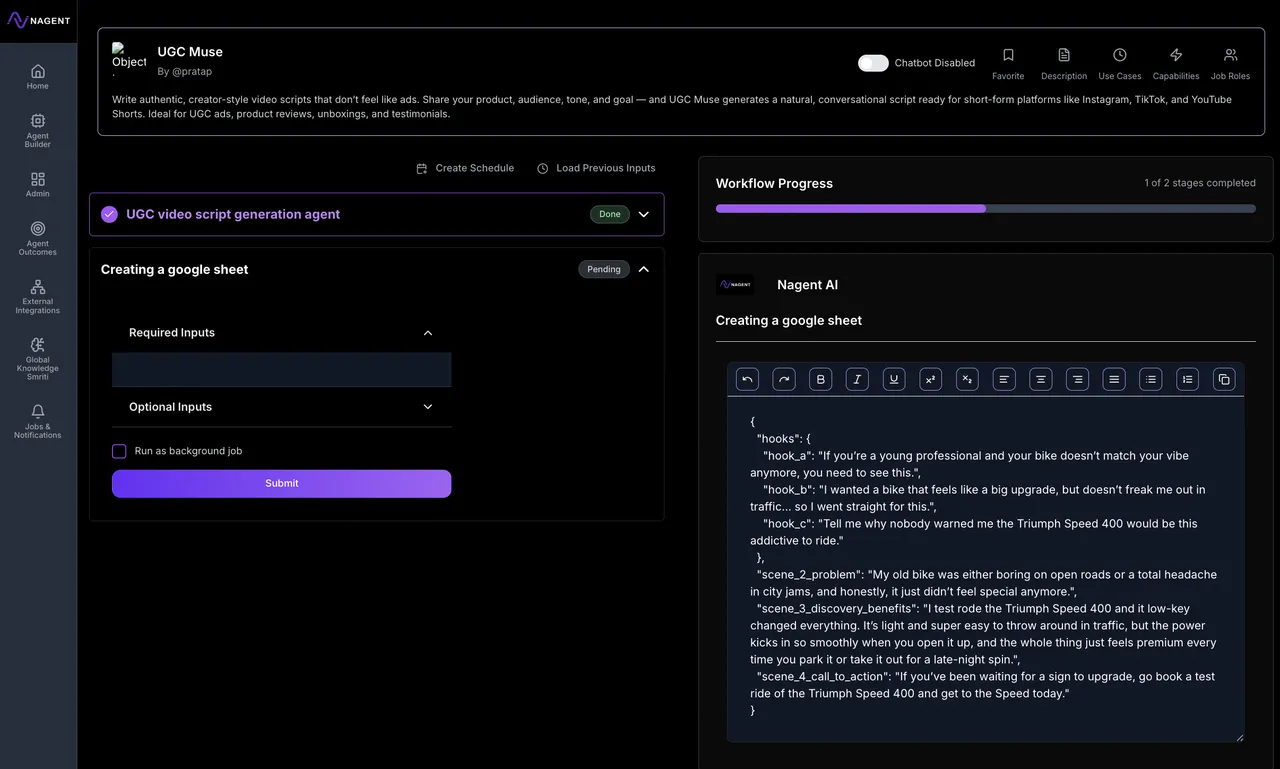Screen dimensions: 1280x769
Task: Open the Job Roles tab
Action: coord(1230,63)
